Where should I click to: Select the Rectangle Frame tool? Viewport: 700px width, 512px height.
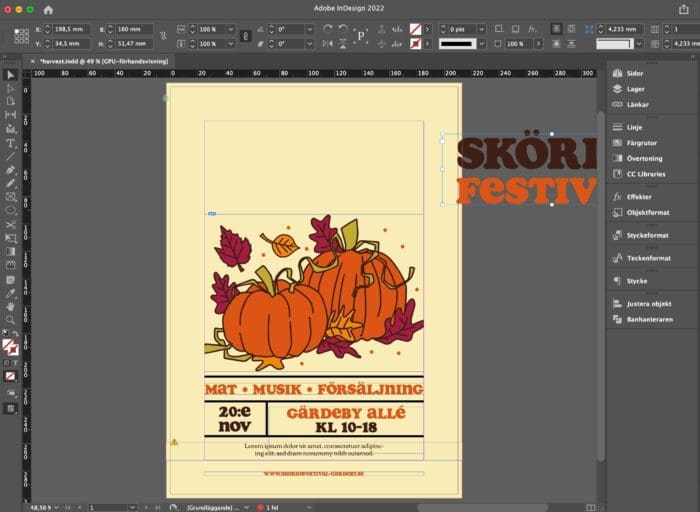(x=10, y=197)
